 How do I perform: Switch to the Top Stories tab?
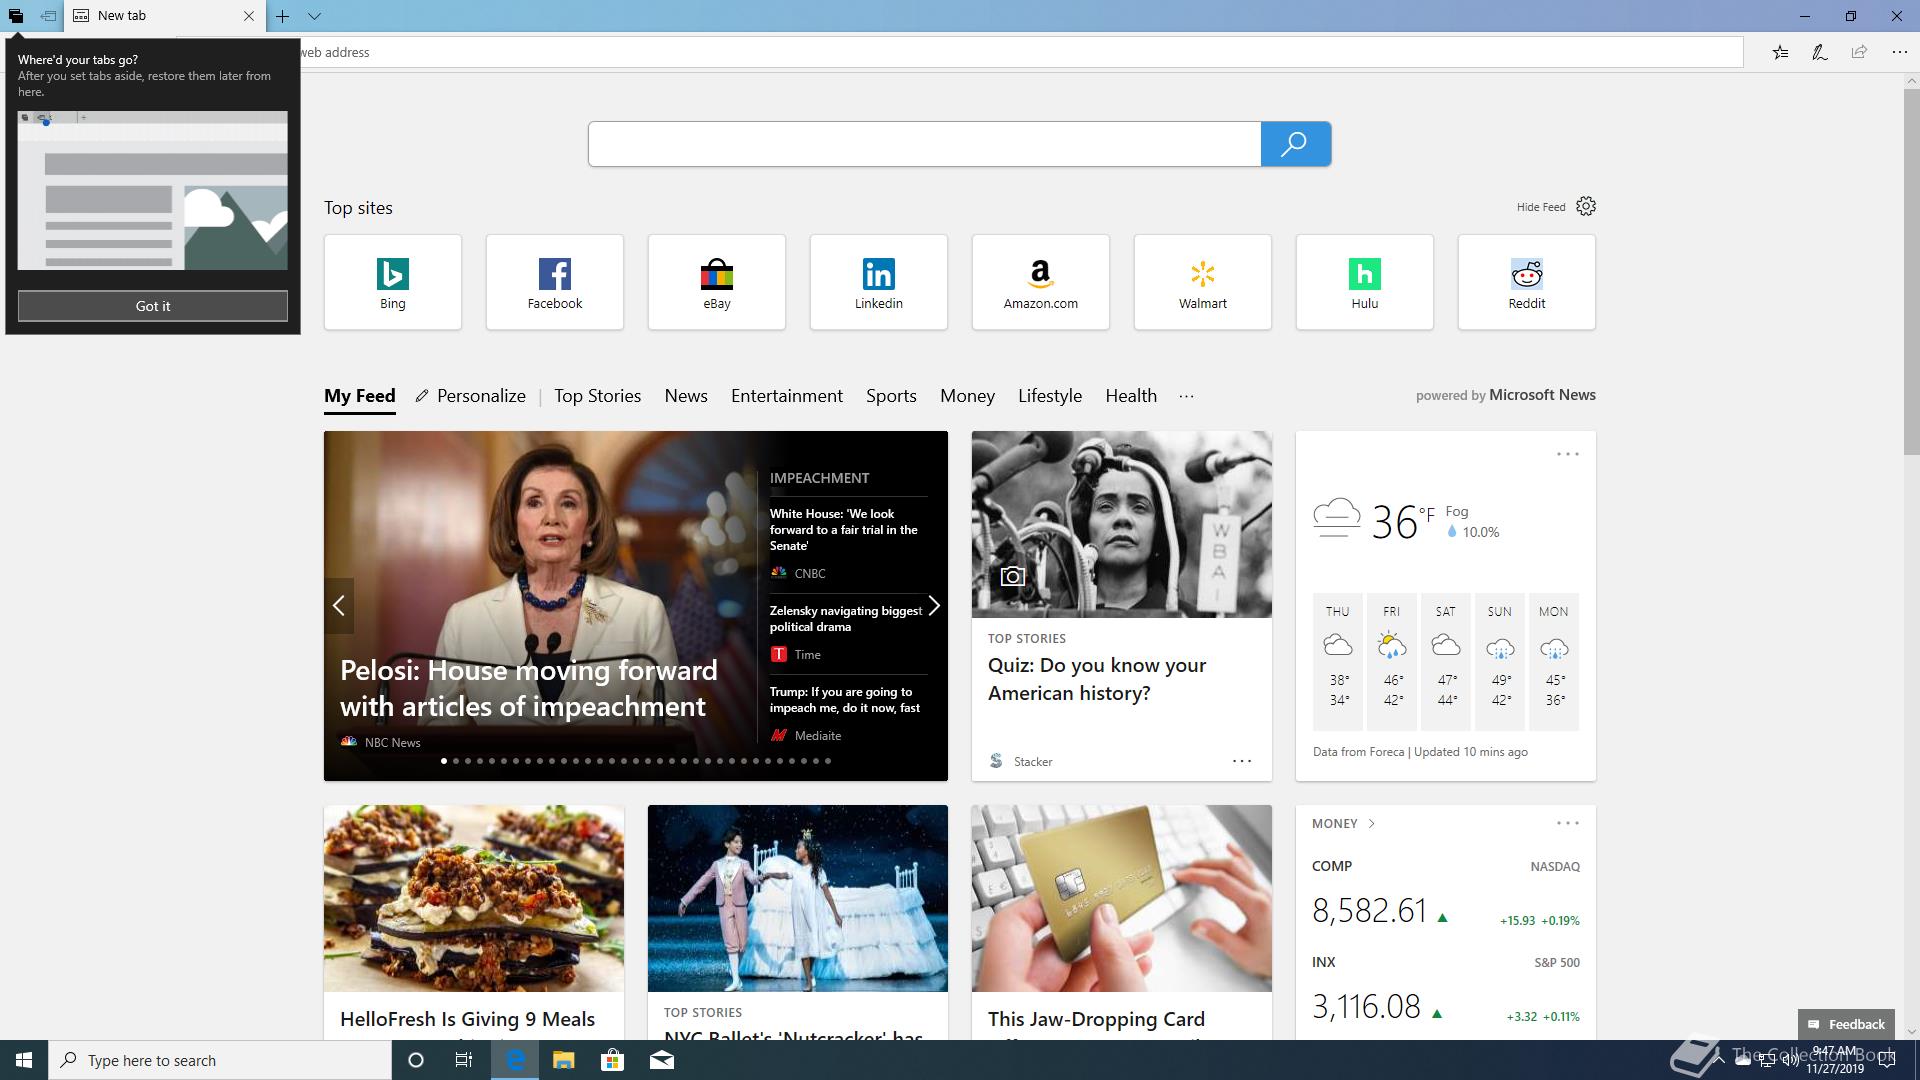click(x=598, y=396)
